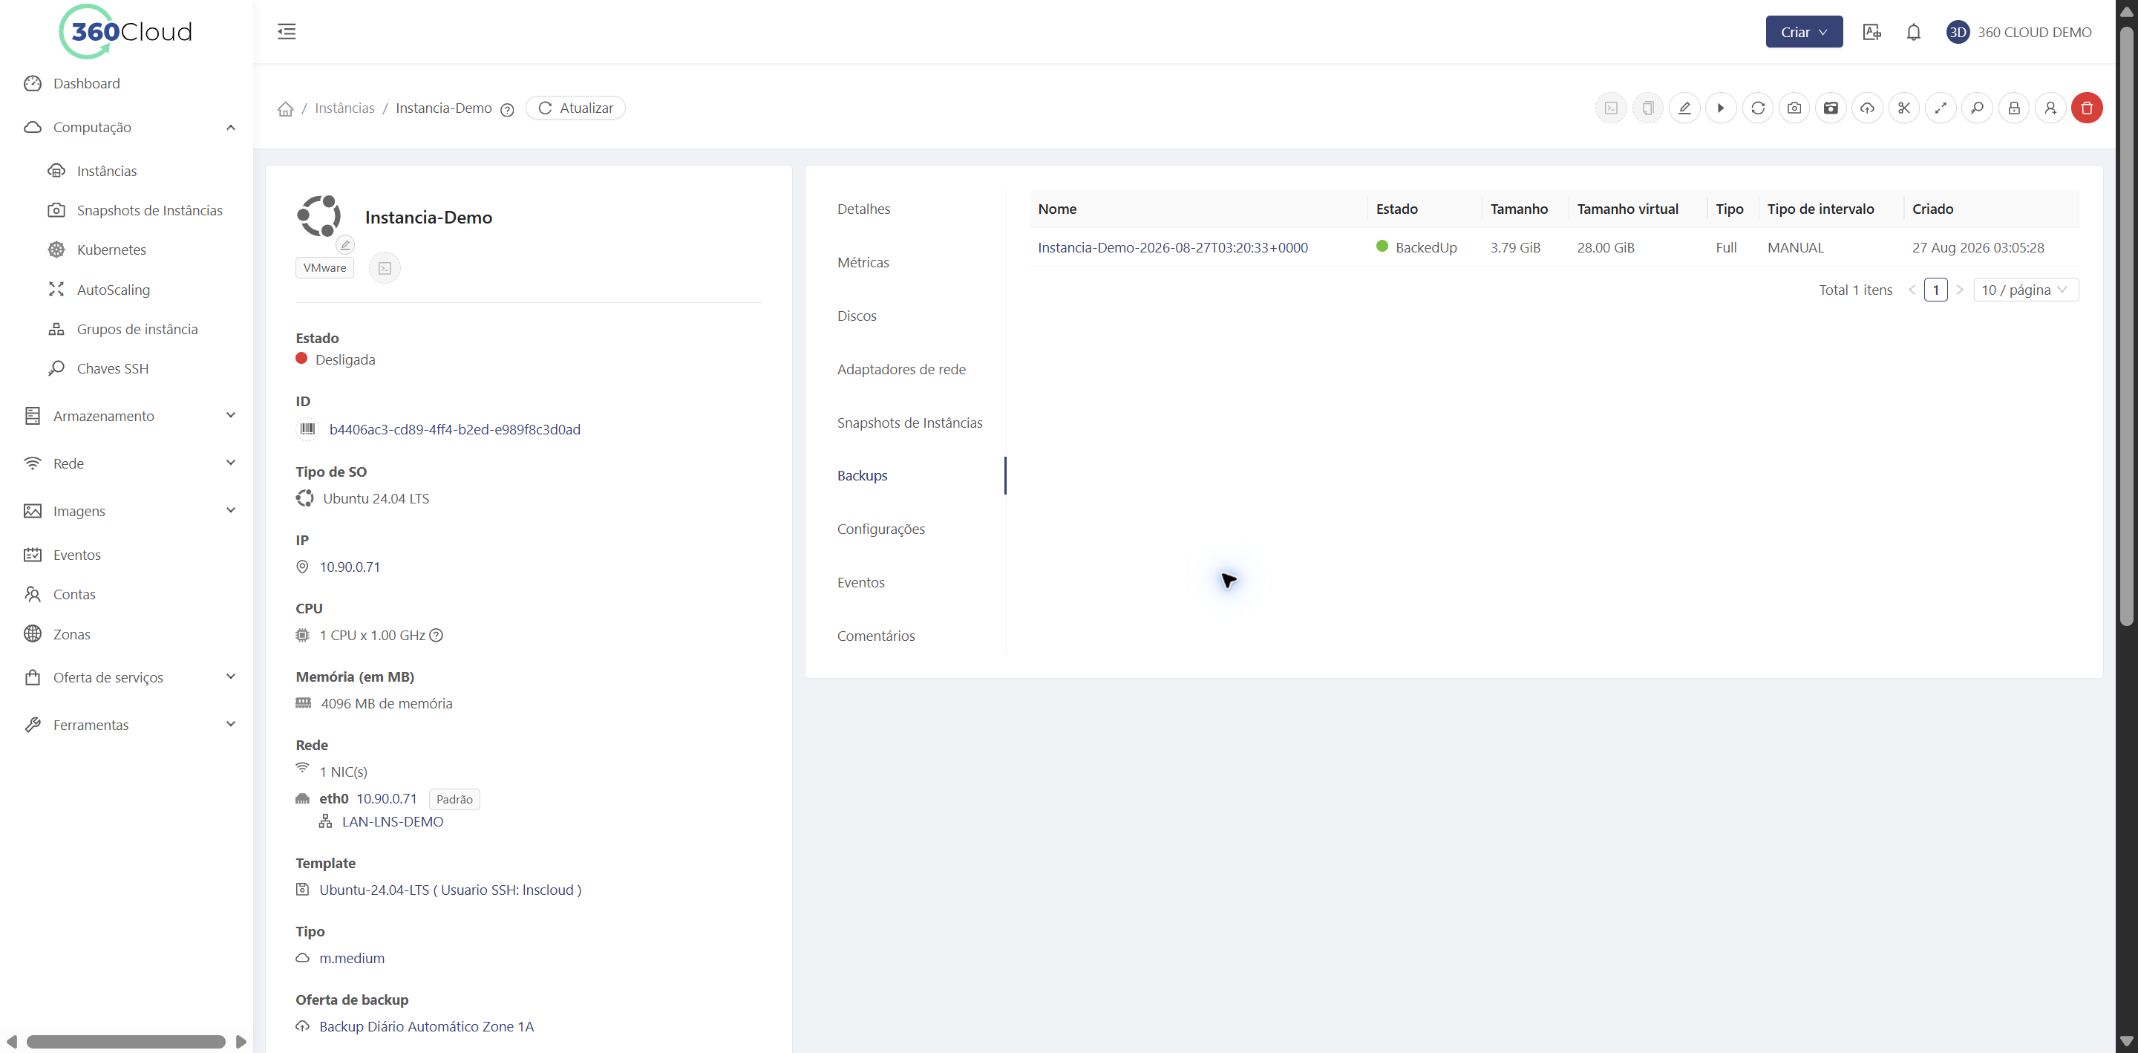This screenshot has height=1053, width=2138.
Task: Click the SSH key reset icon
Action: pos(1977,108)
